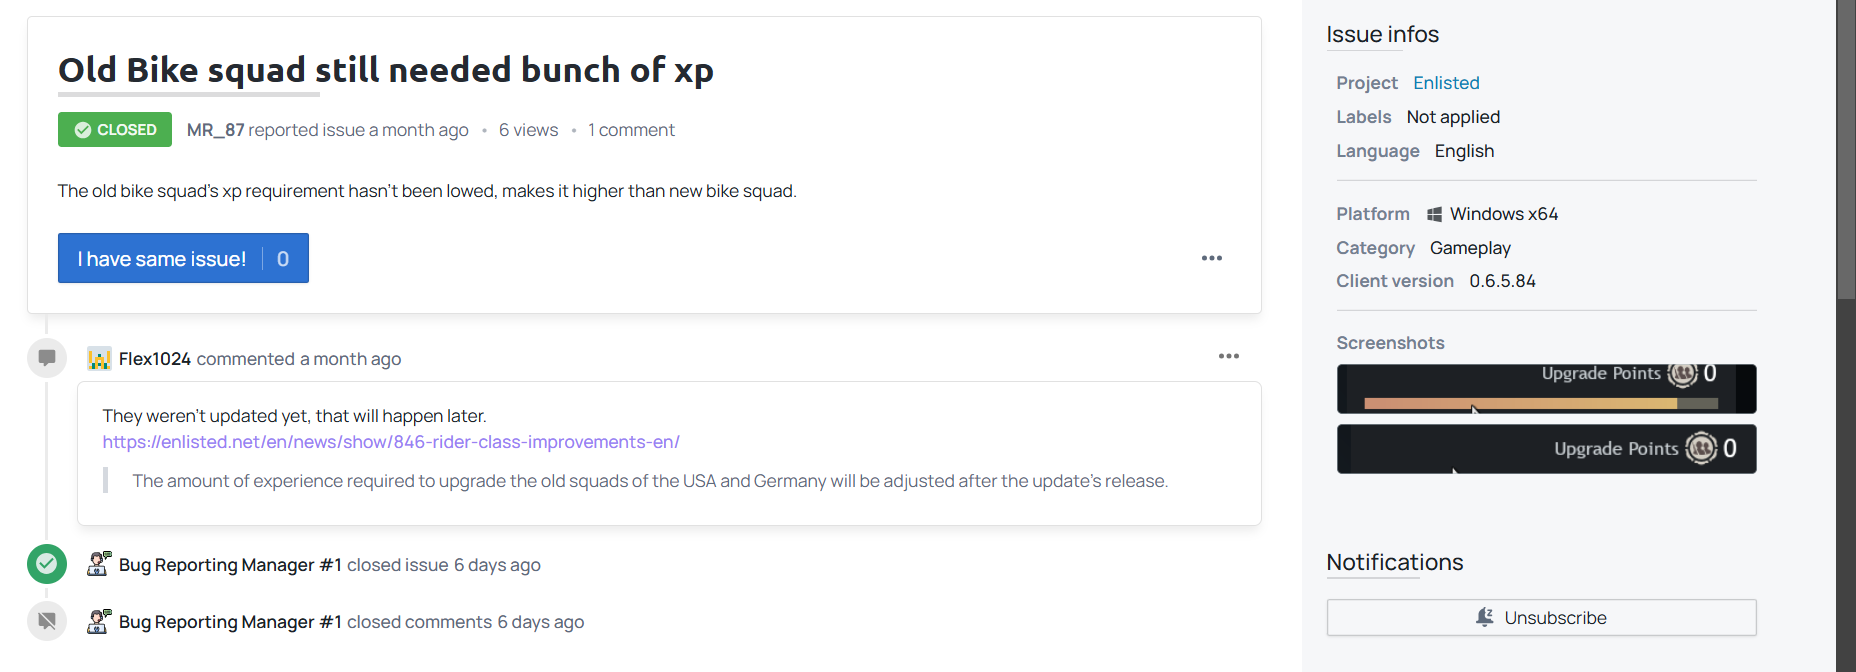Click the Flex1024 commenter username
The image size is (1856, 672).
[155, 359]
